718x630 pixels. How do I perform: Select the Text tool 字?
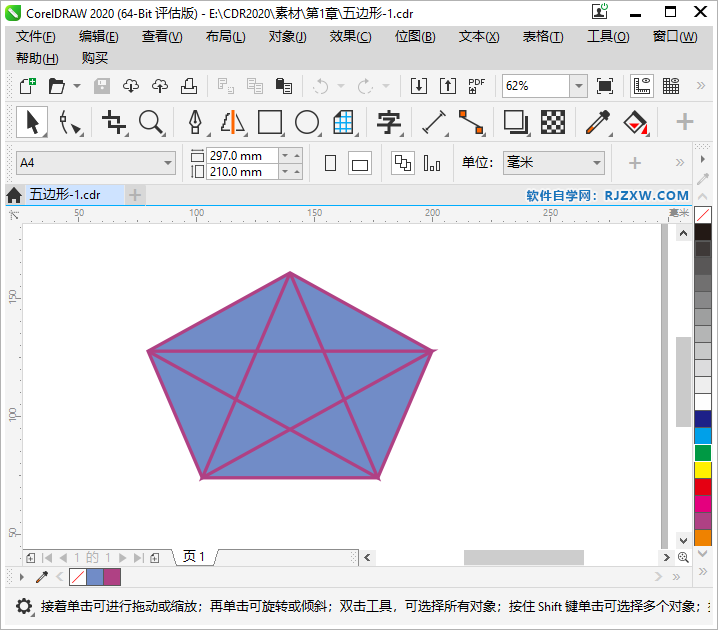[x=388, y=122]
